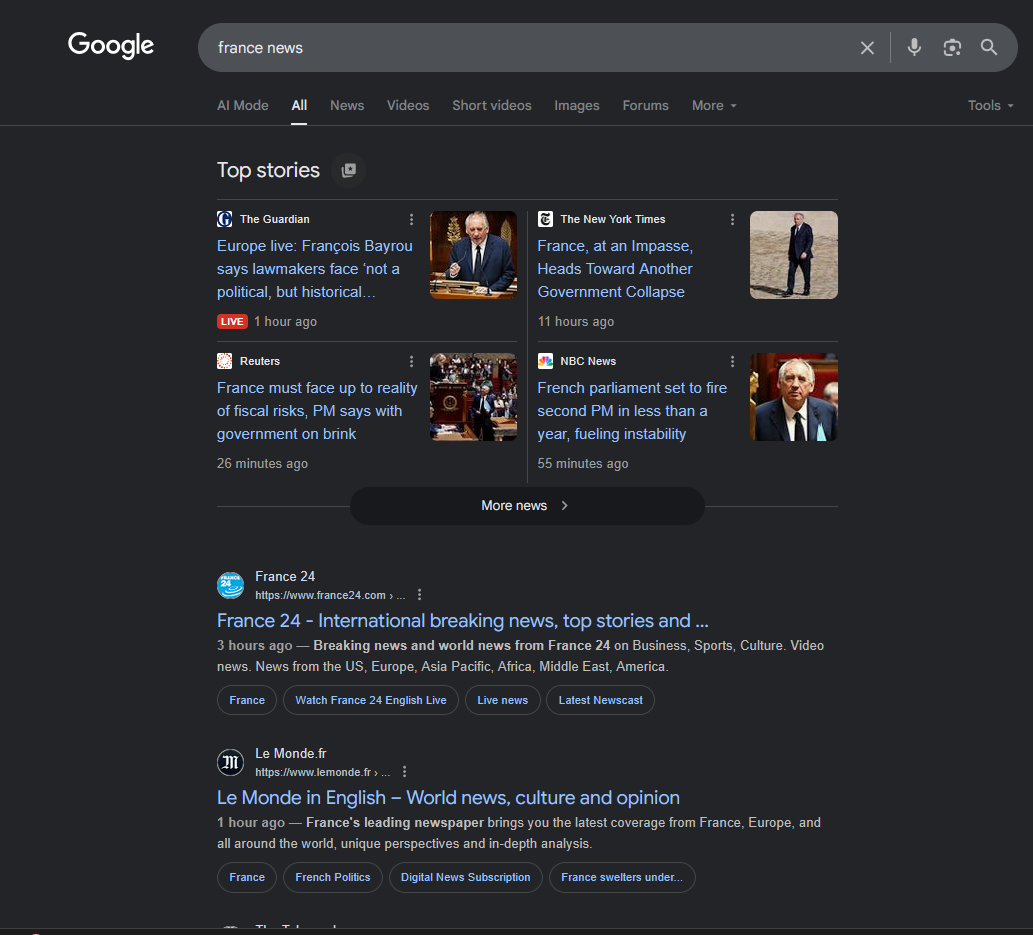
Task: Open the Short videos tab
Action: point(491,105)
